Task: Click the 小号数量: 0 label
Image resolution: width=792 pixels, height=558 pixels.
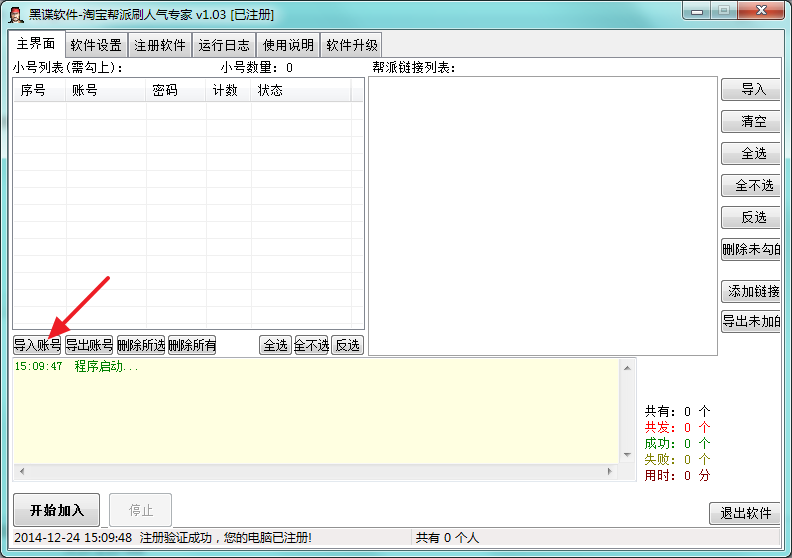Action: point(257,68)
